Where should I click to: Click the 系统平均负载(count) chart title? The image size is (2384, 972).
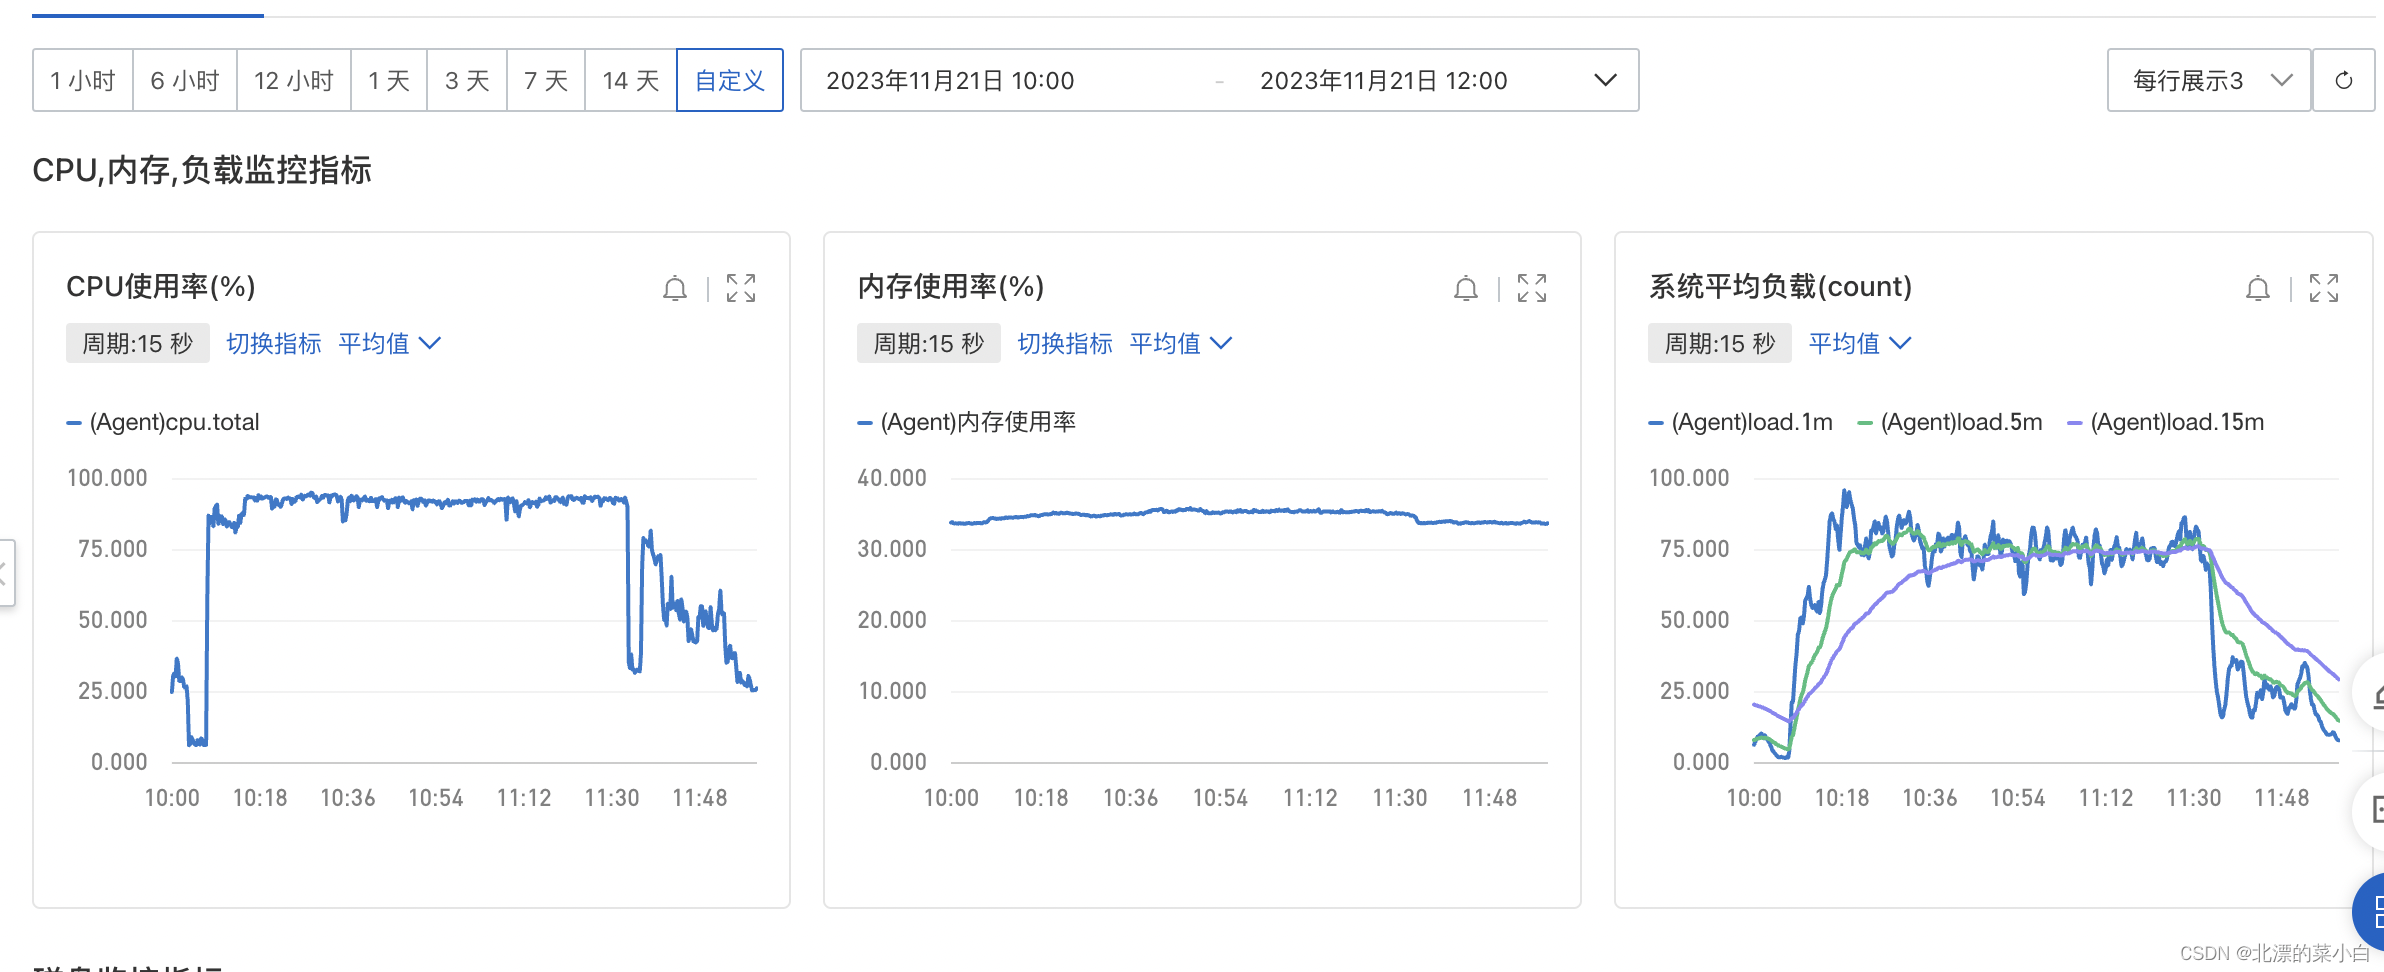point(1780,287)
